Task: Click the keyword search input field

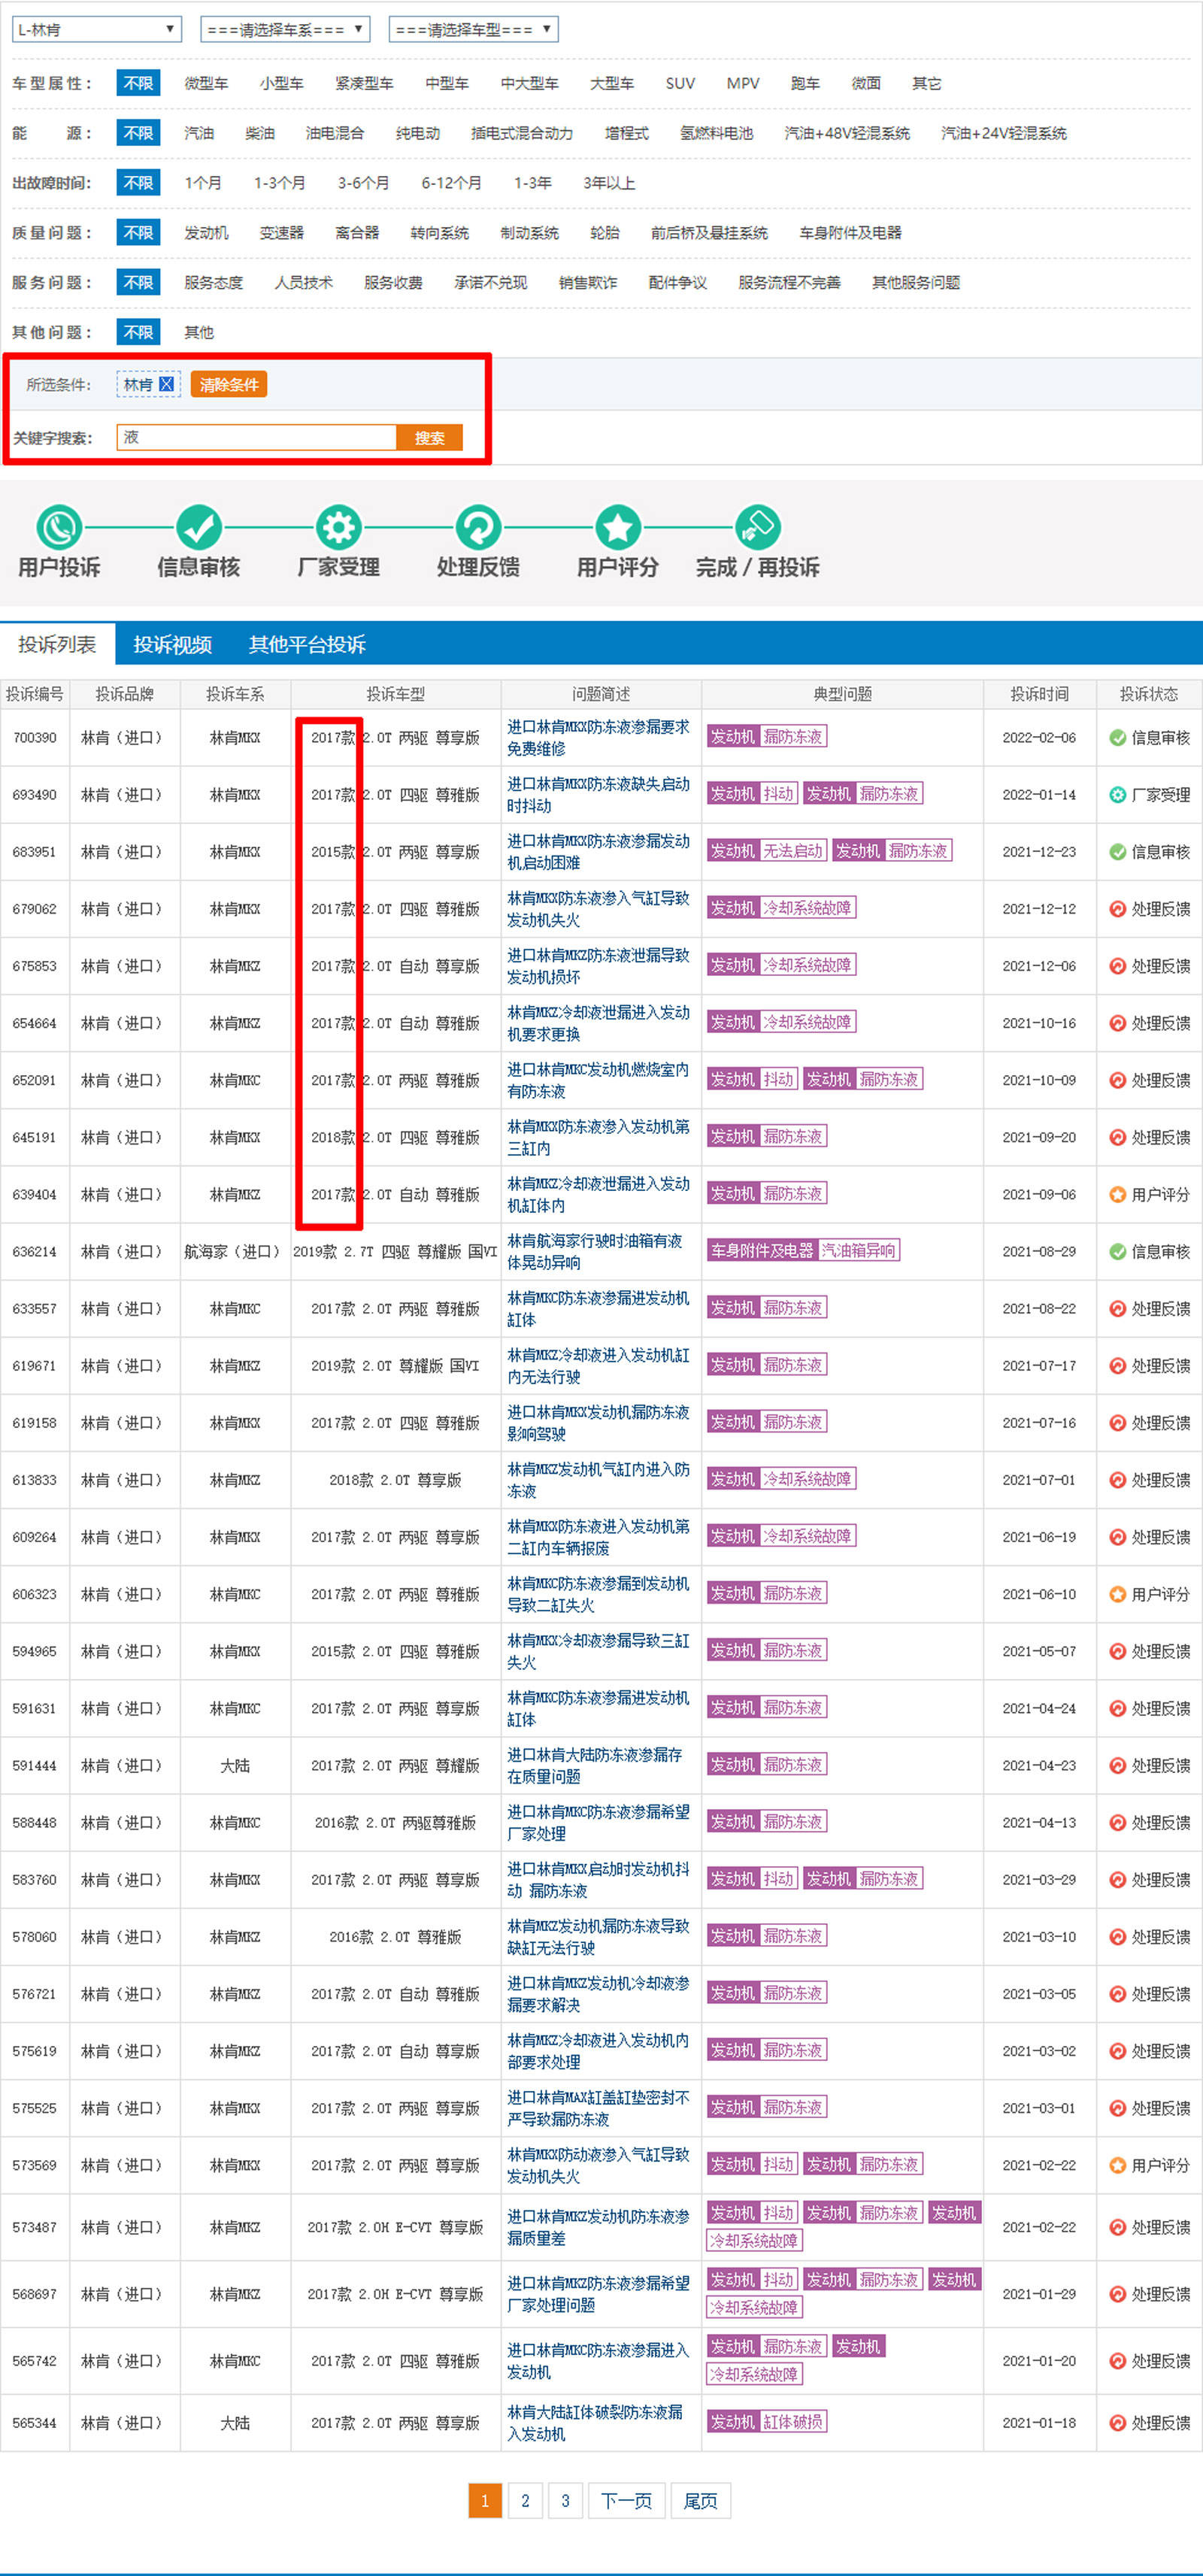Action: [257, 437]
